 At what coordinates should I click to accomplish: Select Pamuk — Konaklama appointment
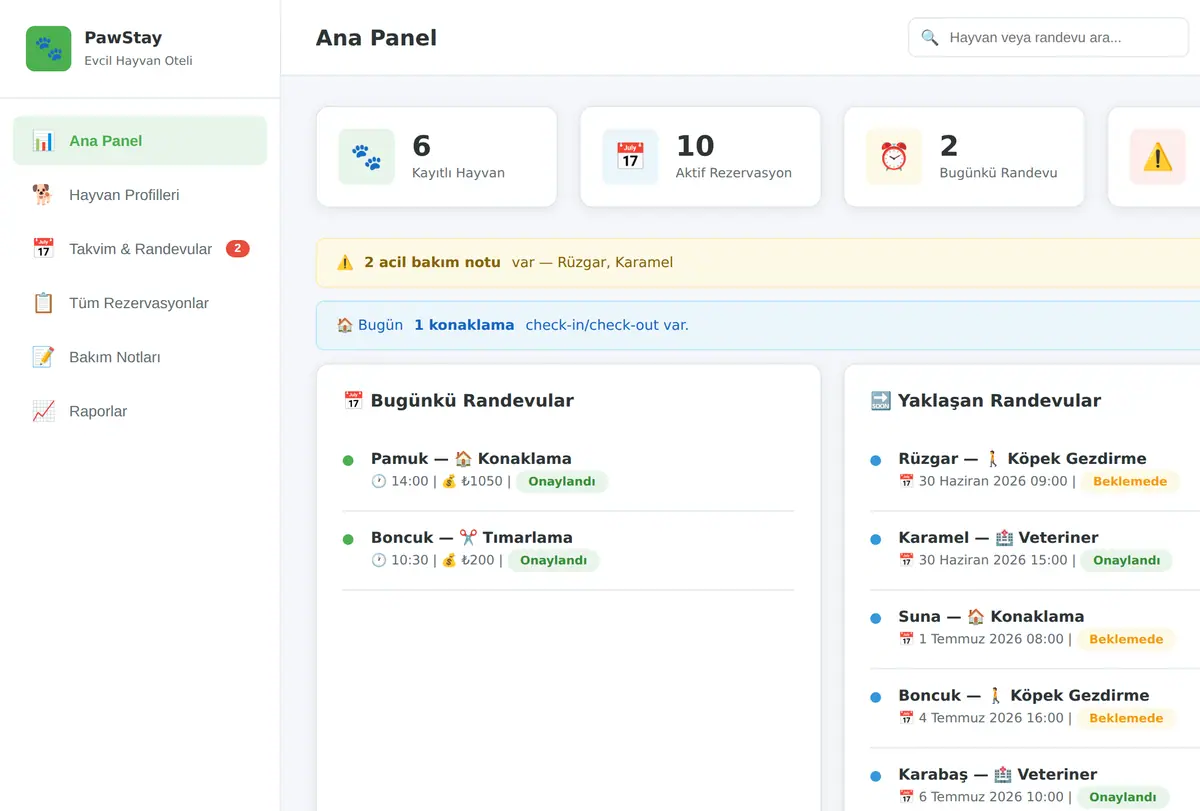(x=568, y=471)
